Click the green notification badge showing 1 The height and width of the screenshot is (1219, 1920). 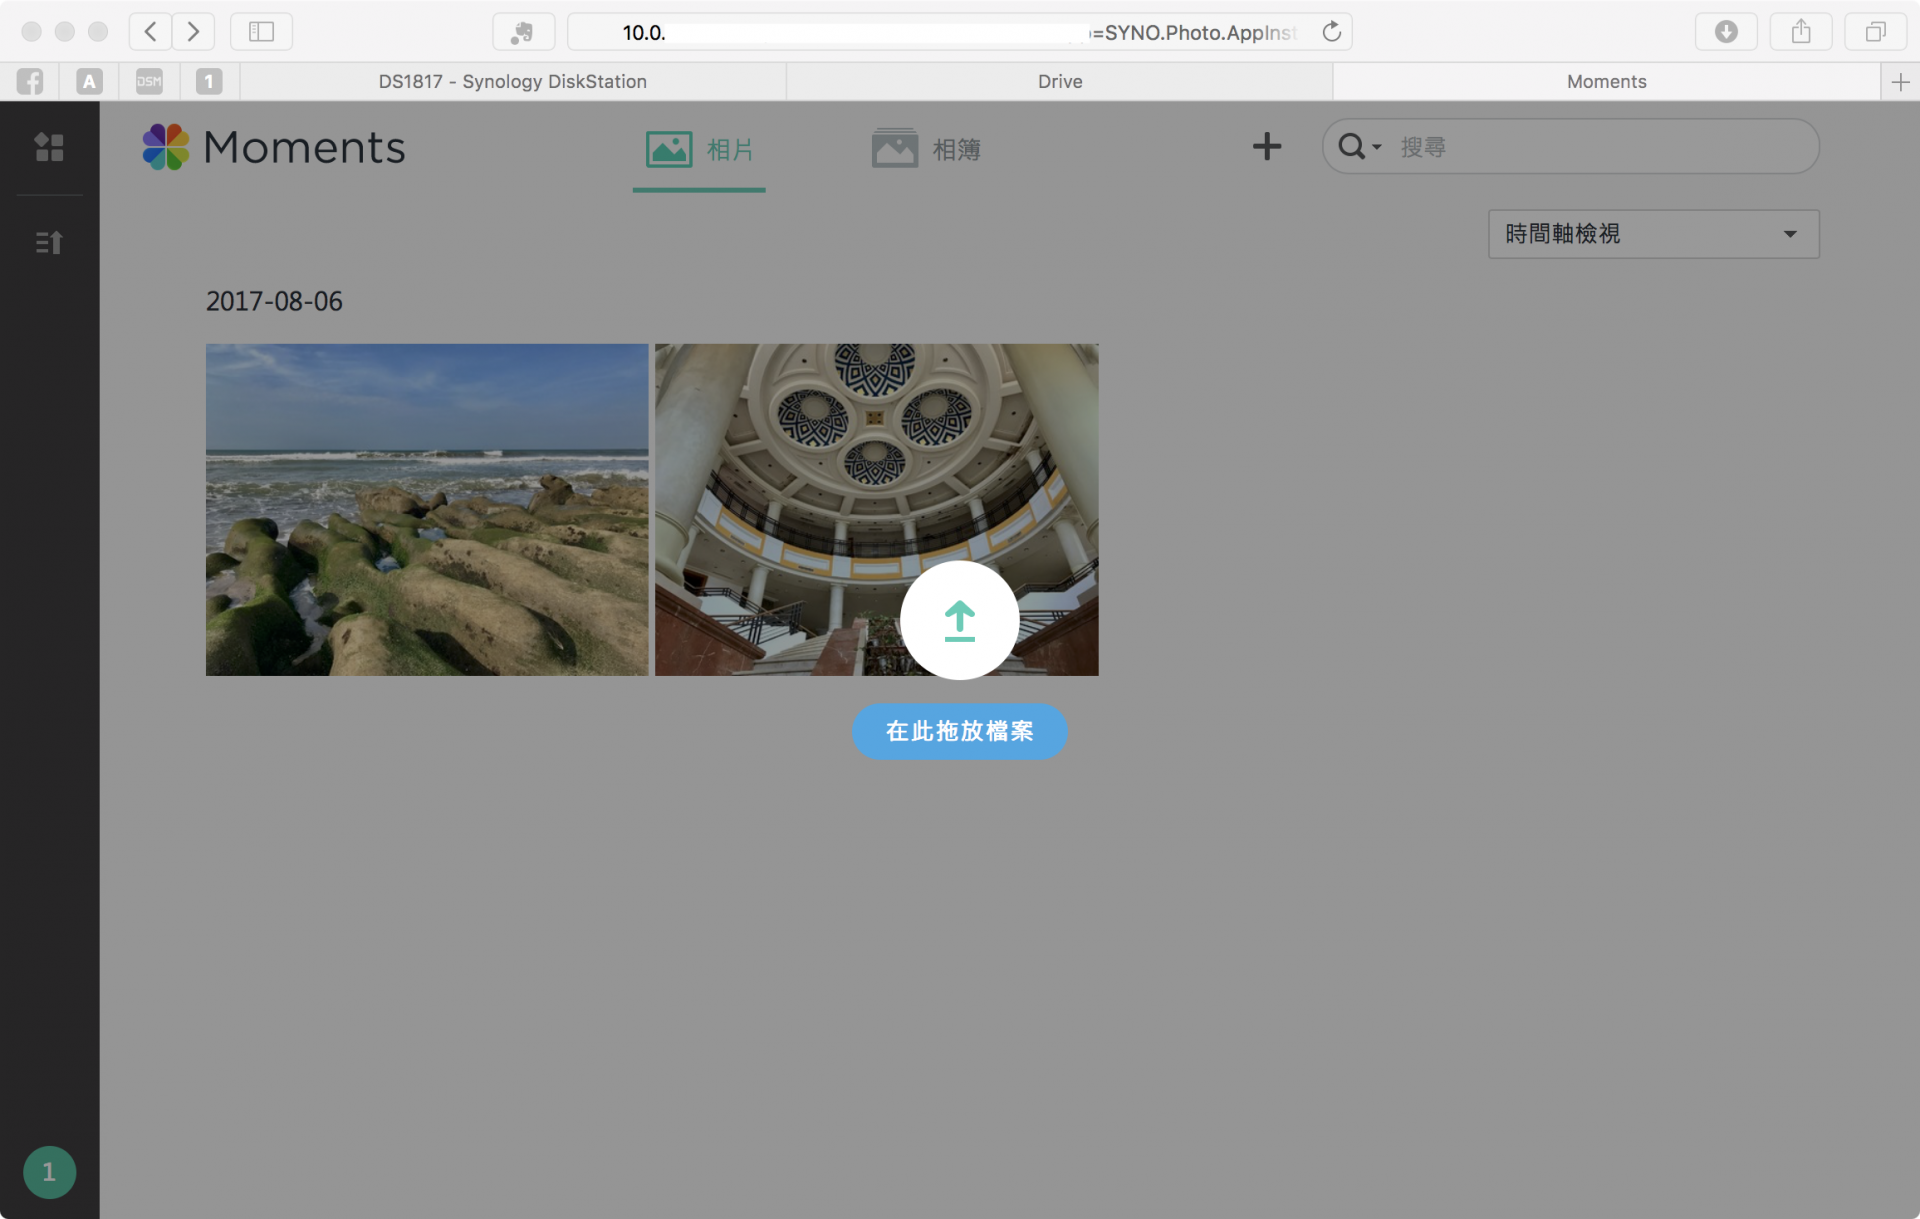(49, 1172)
